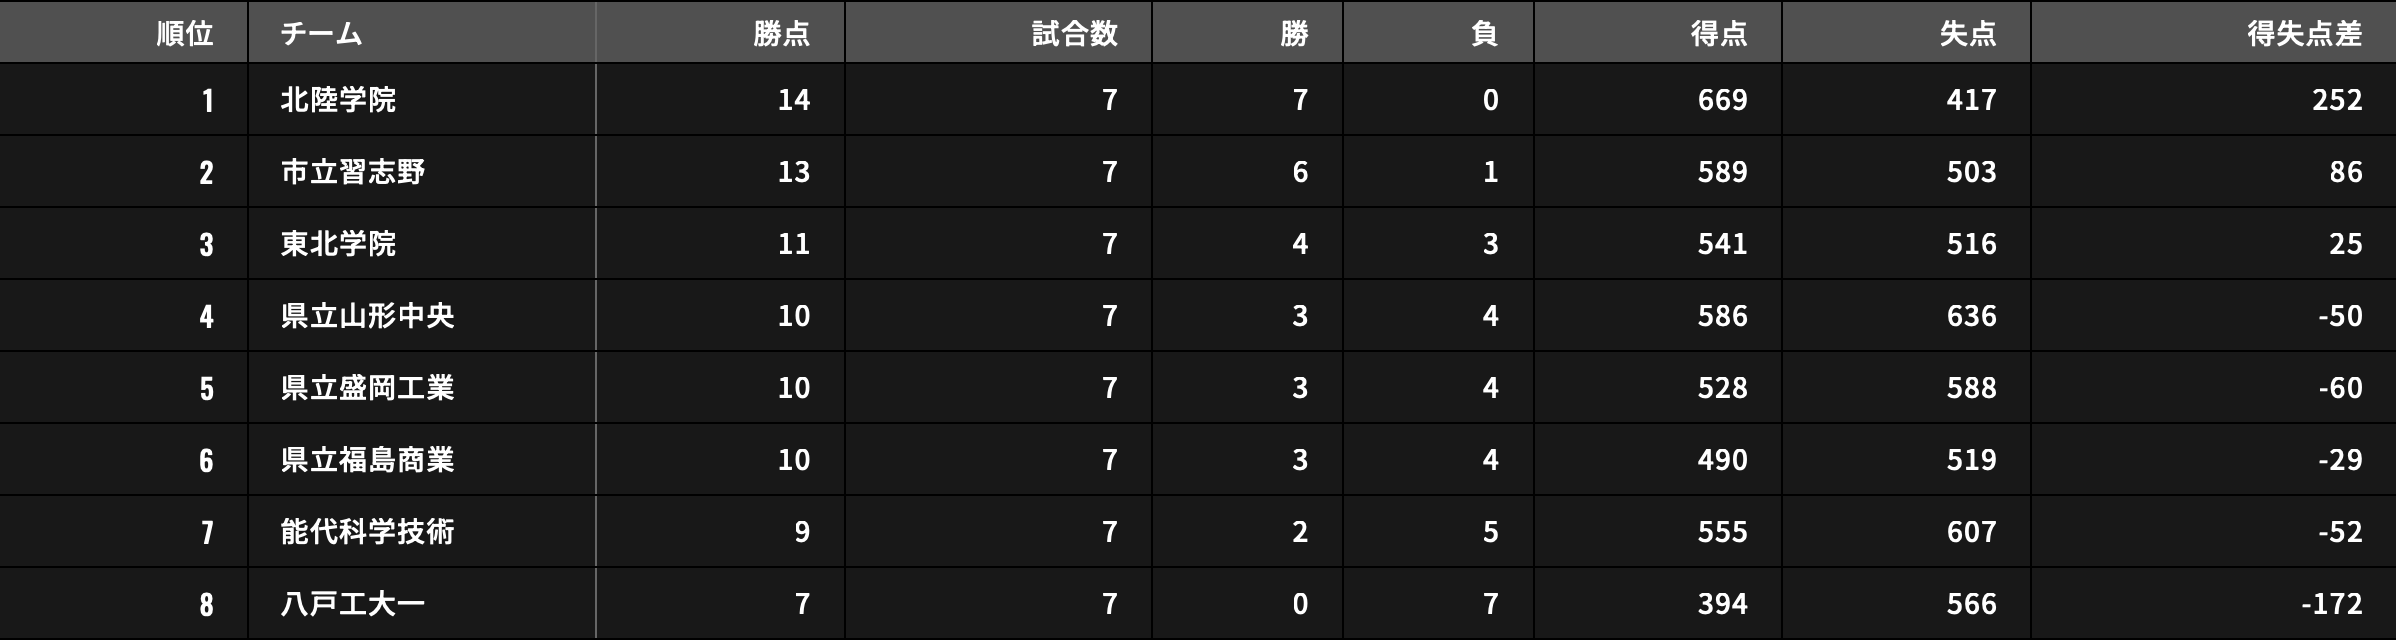The image size is (2396, 640).
Task: Click the 負 column header
Action: click(1484, 34)
